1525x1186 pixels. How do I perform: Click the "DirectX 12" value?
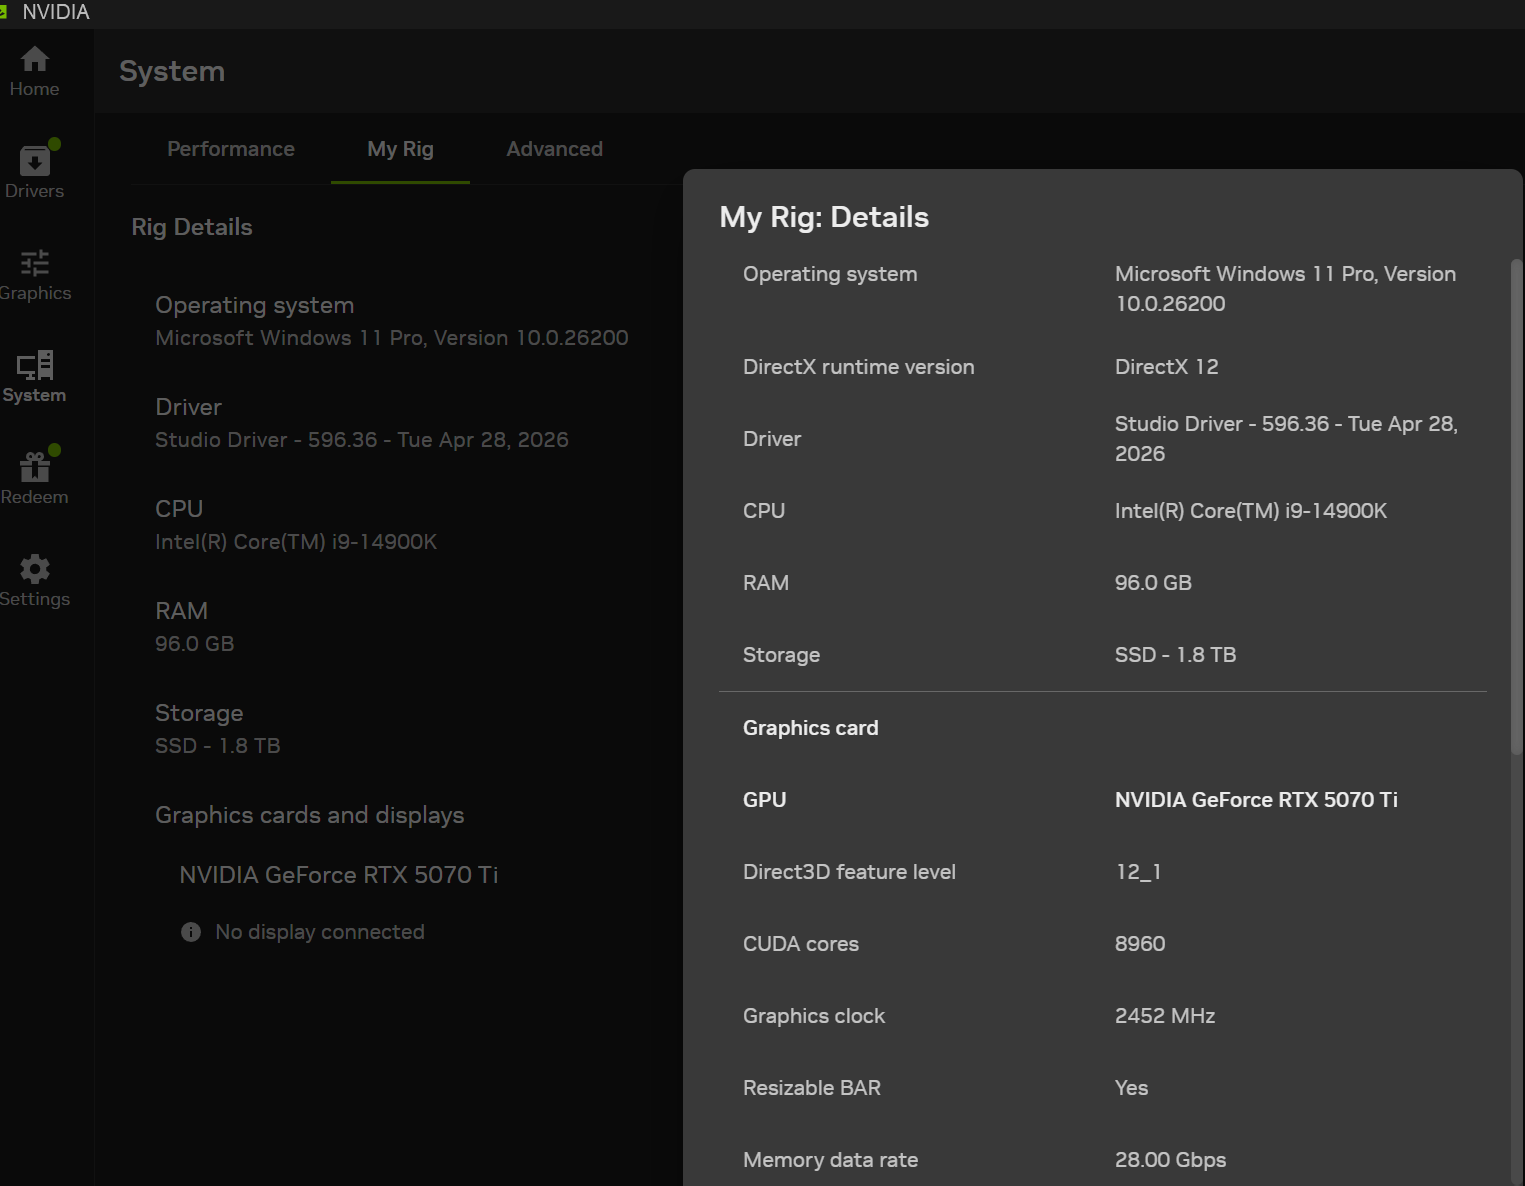tap(1167, 367)
